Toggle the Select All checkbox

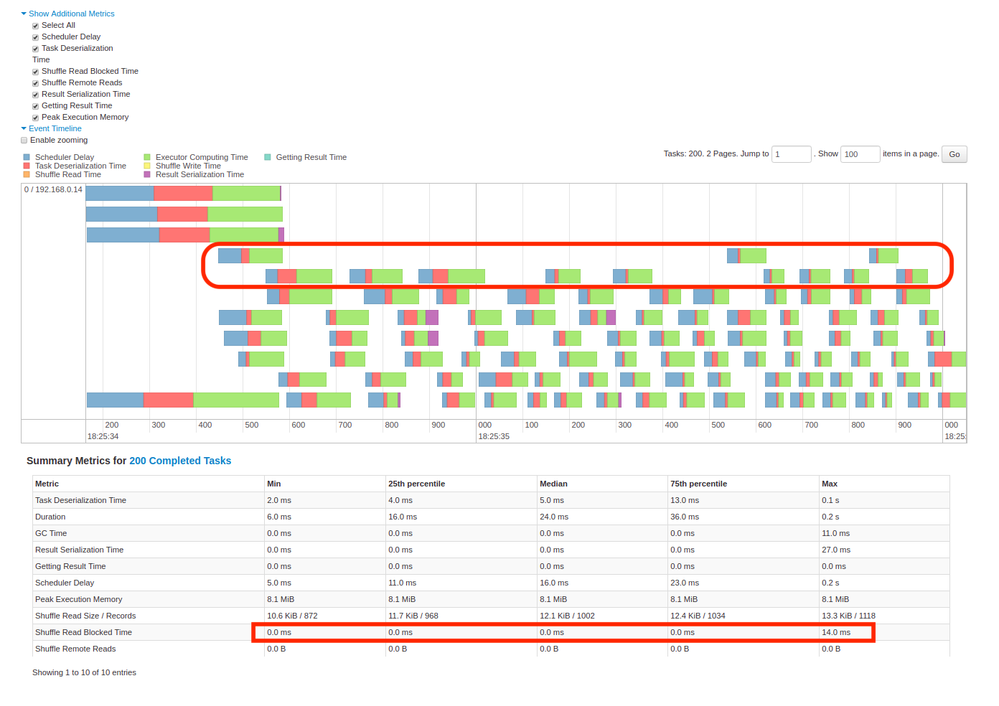point(36,26)
